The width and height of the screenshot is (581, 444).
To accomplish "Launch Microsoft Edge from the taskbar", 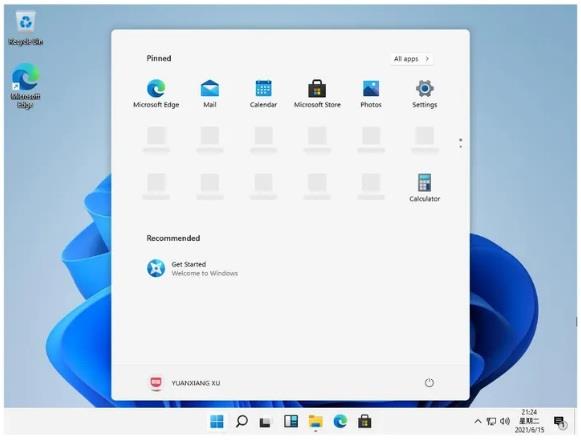I will click(x=340, y=421).
